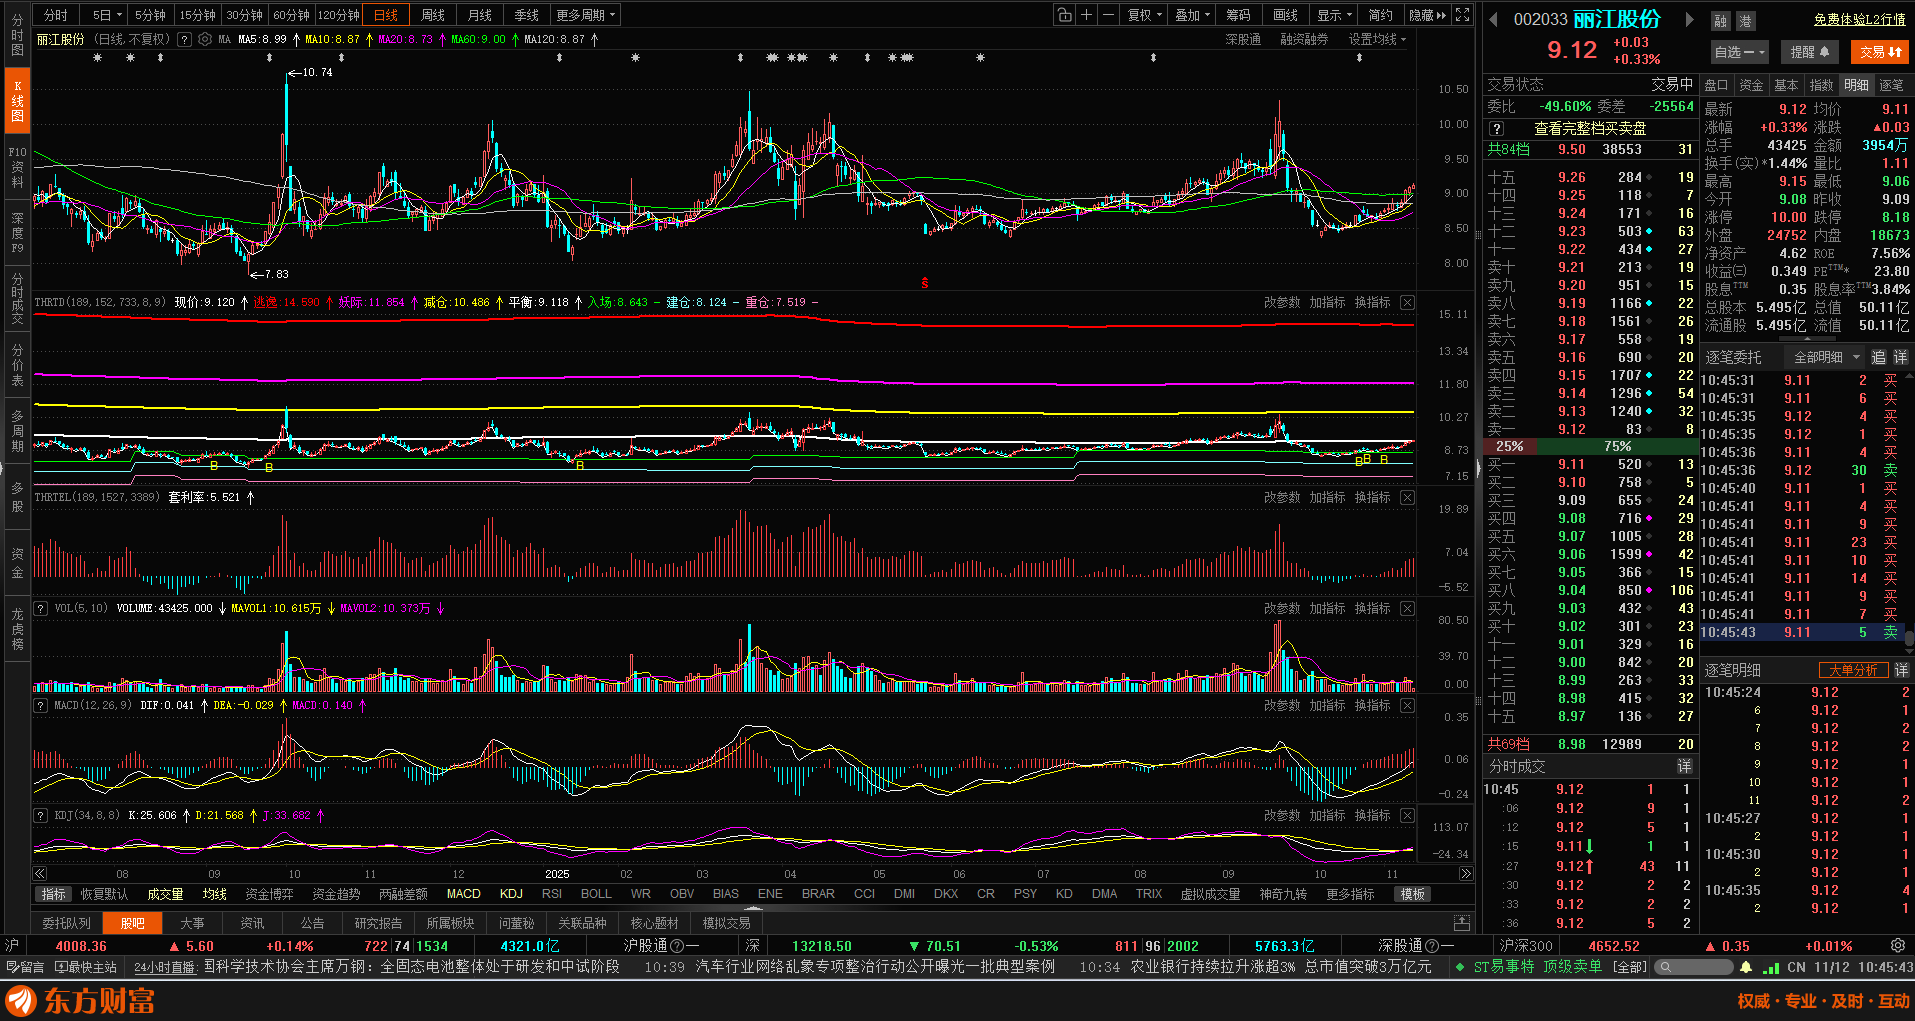Open help for KDJ indicator
Screen dimensions: 1915x1021
click(x=41, y=815)
